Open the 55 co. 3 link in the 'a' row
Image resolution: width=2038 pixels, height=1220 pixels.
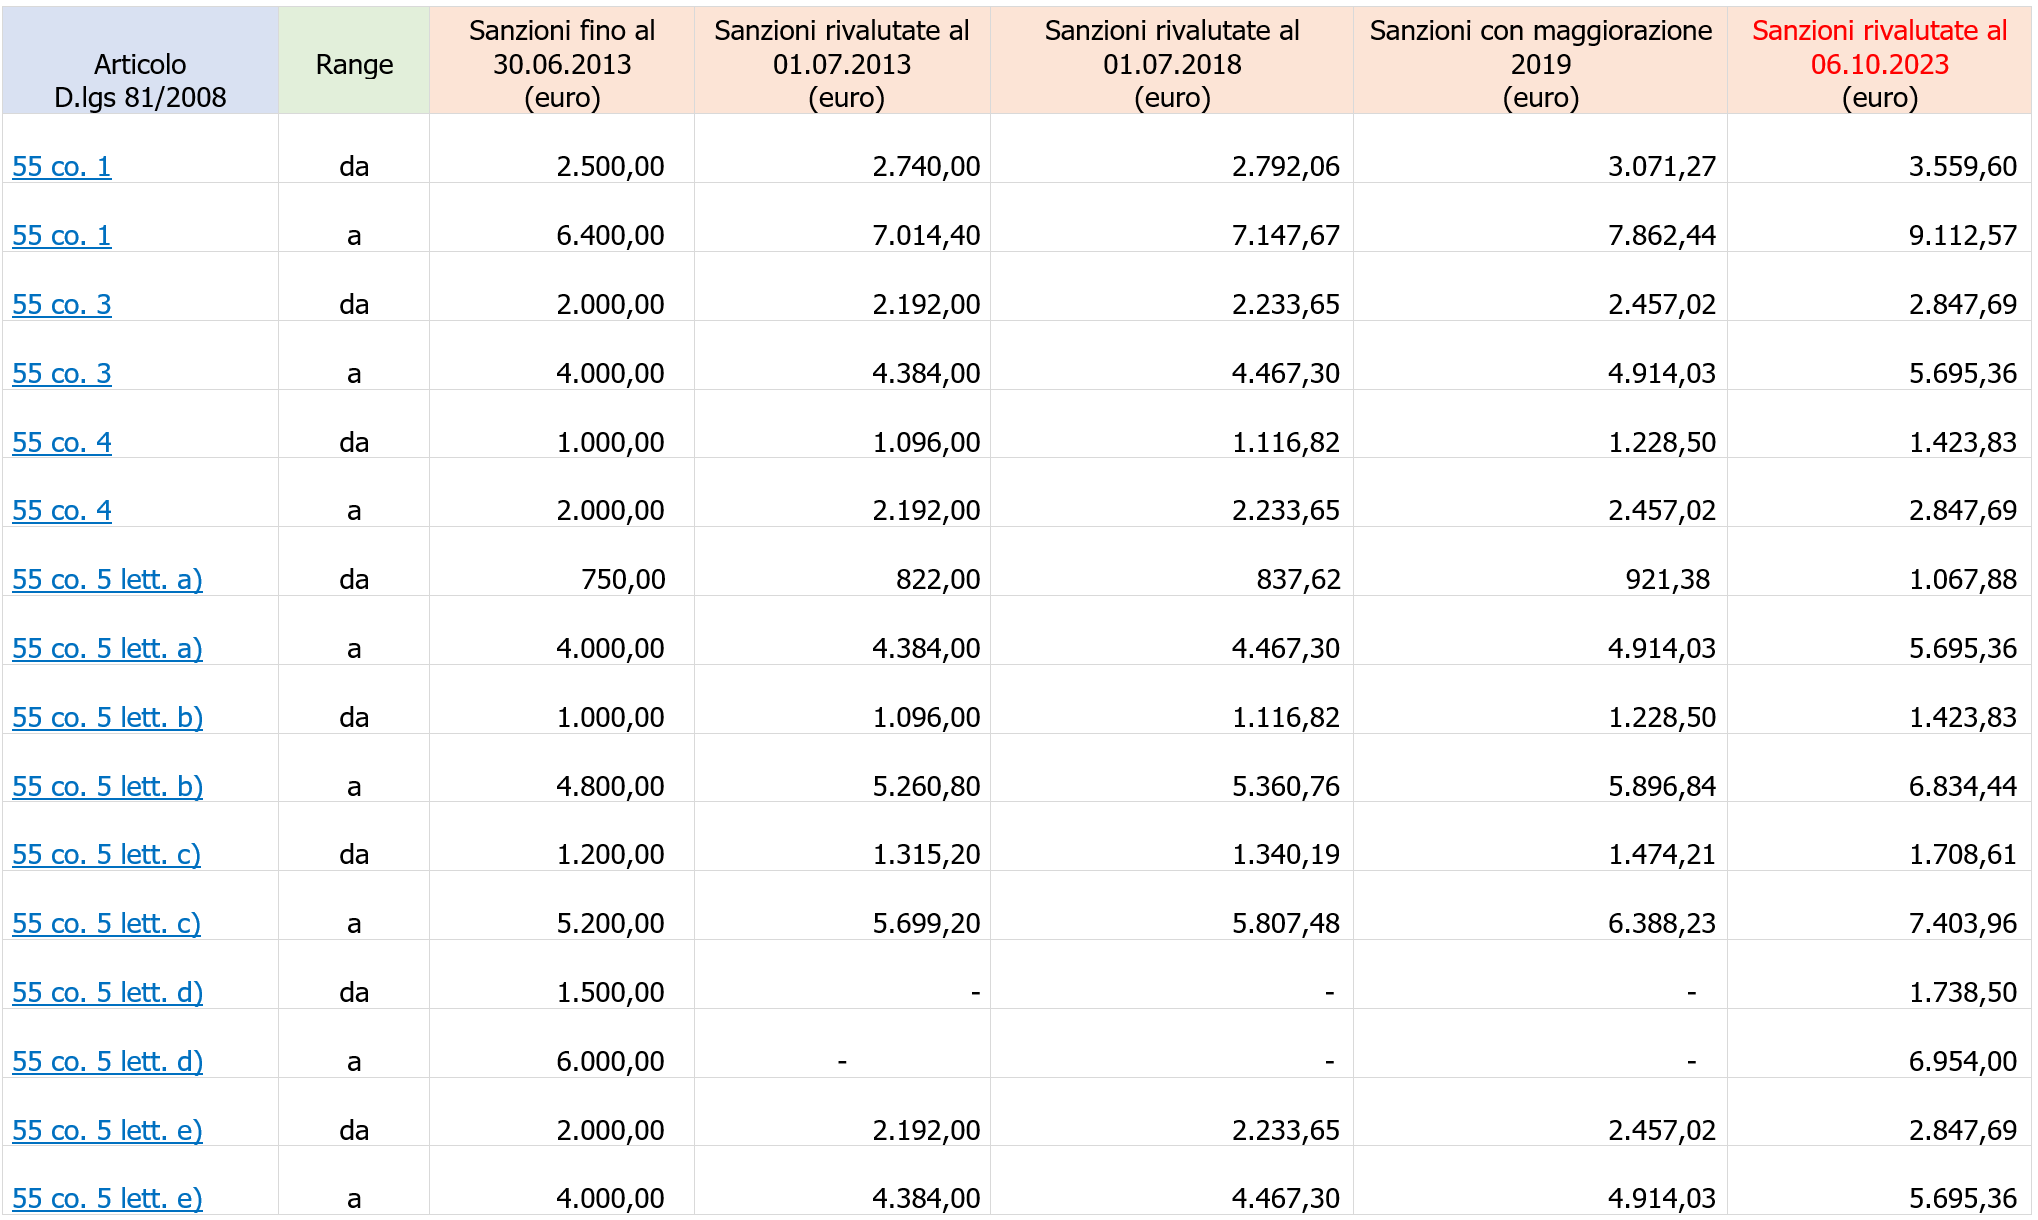pyautogui.click(x=62, y=373)
